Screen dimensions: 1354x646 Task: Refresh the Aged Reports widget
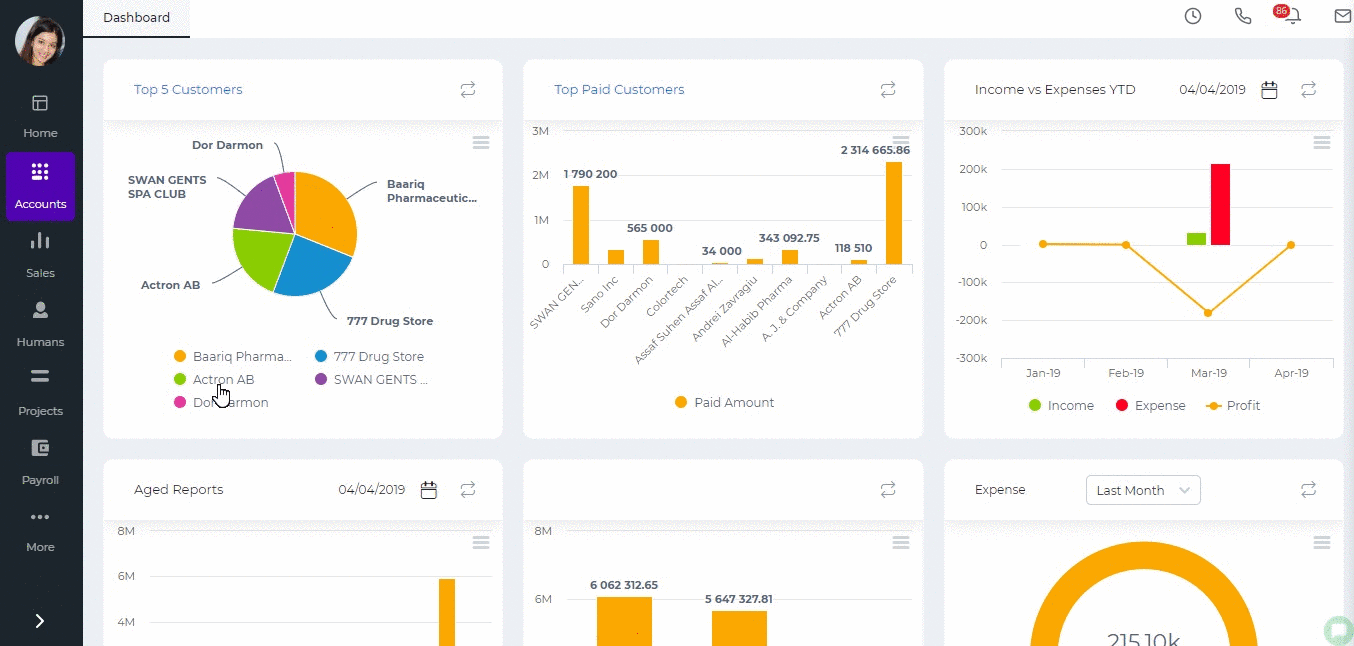(x=468, y=490)
